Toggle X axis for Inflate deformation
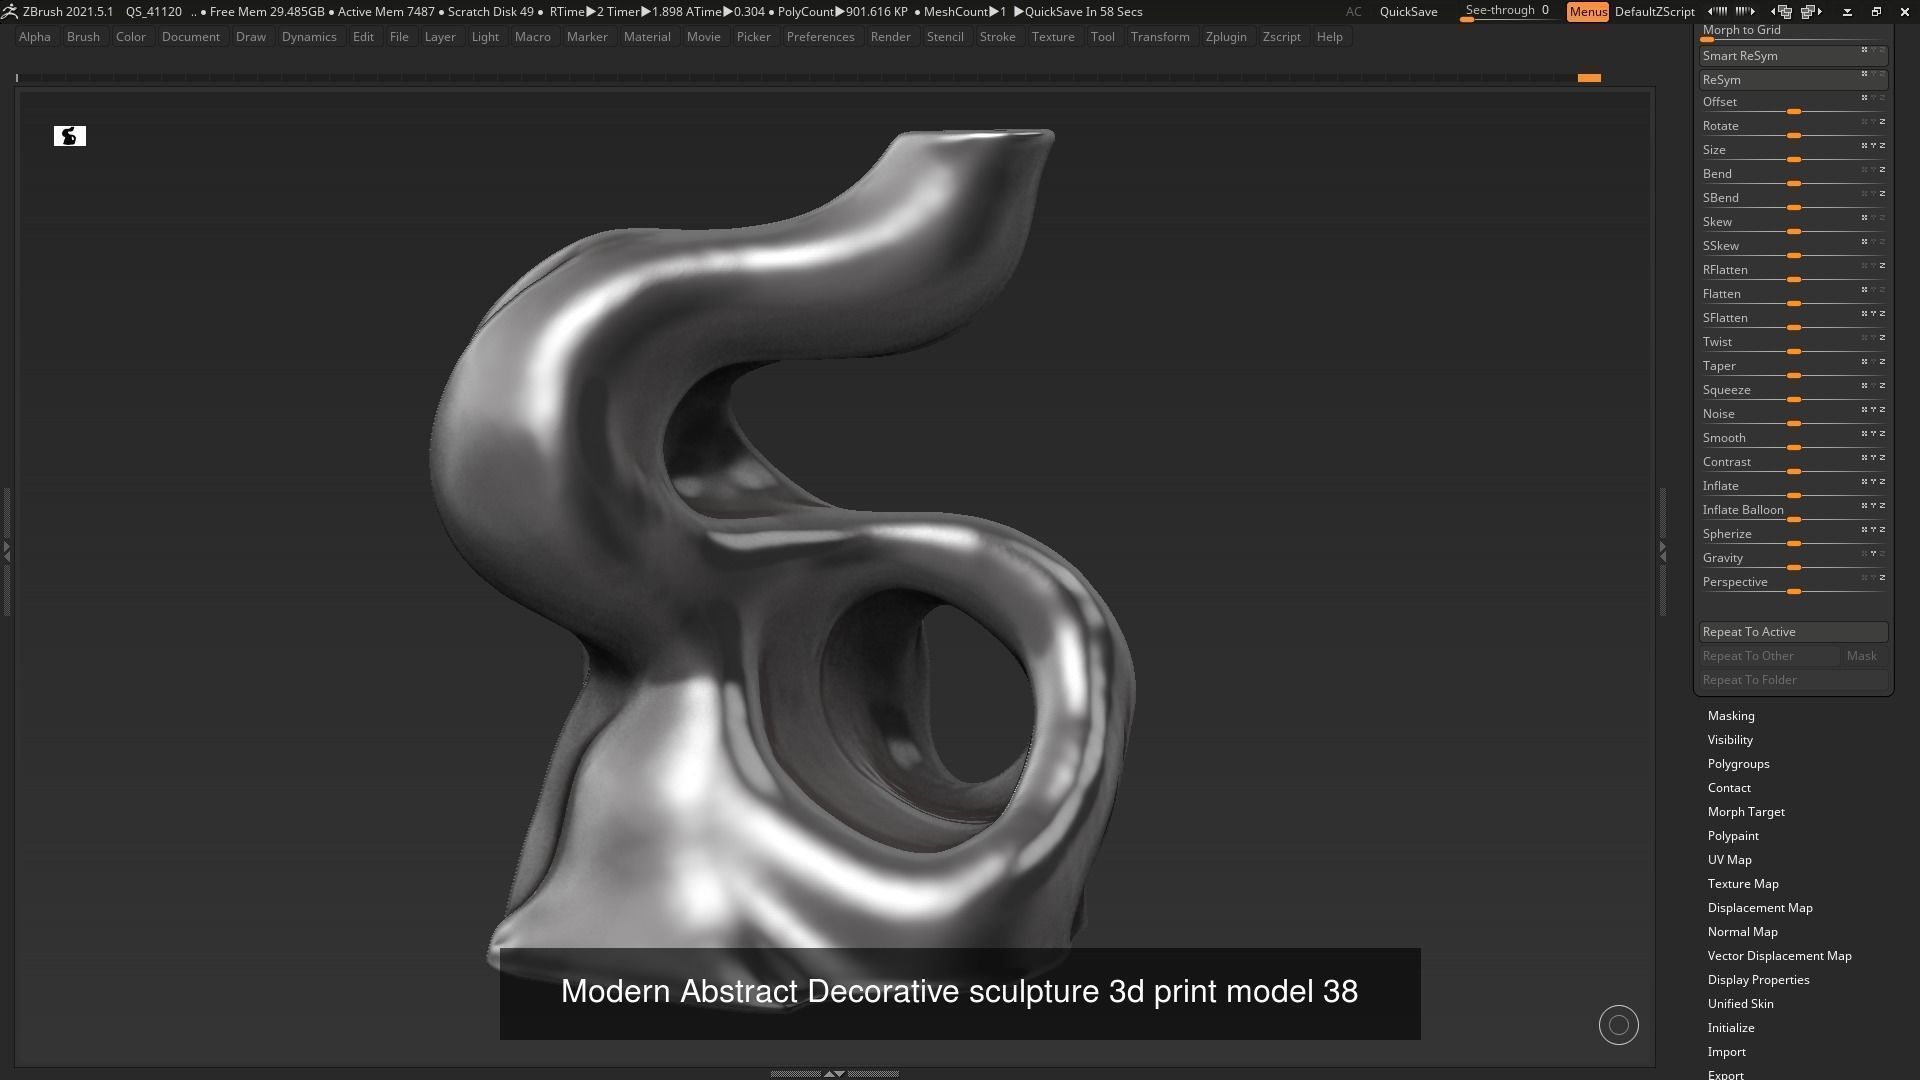 point(1864,481)
